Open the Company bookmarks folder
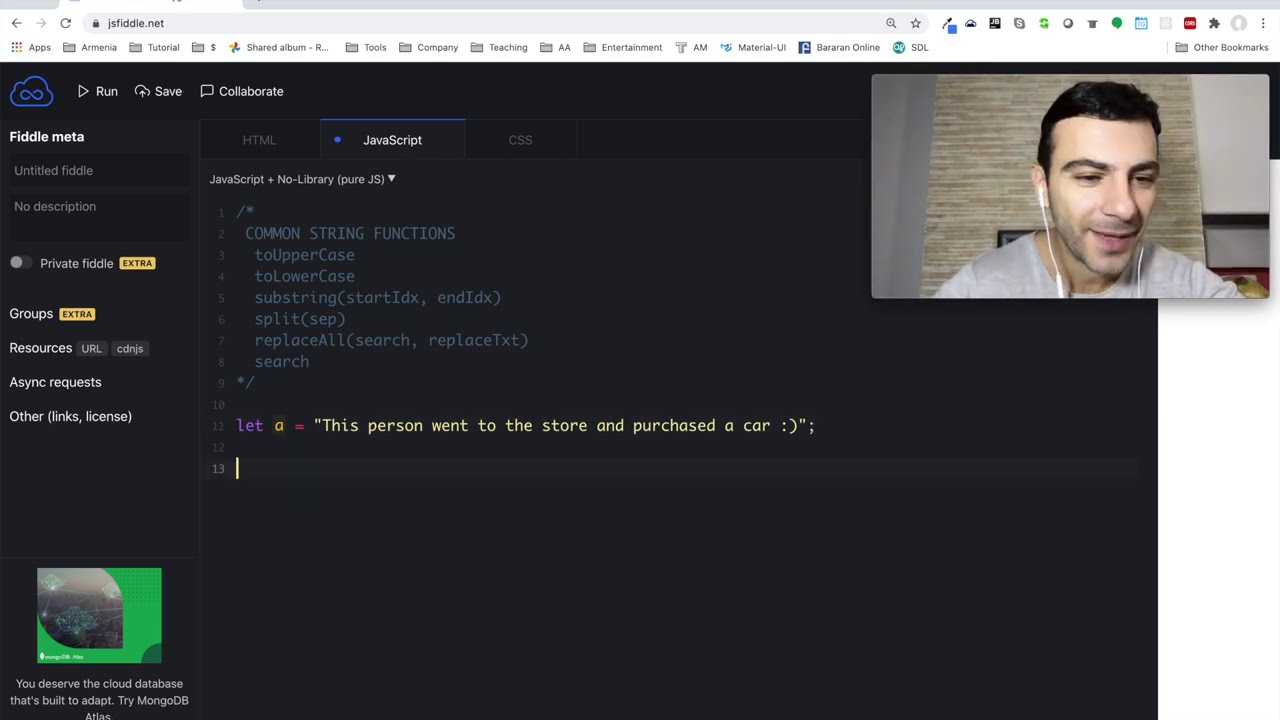This screenshot has width=1280, height=720. [428, 47]
